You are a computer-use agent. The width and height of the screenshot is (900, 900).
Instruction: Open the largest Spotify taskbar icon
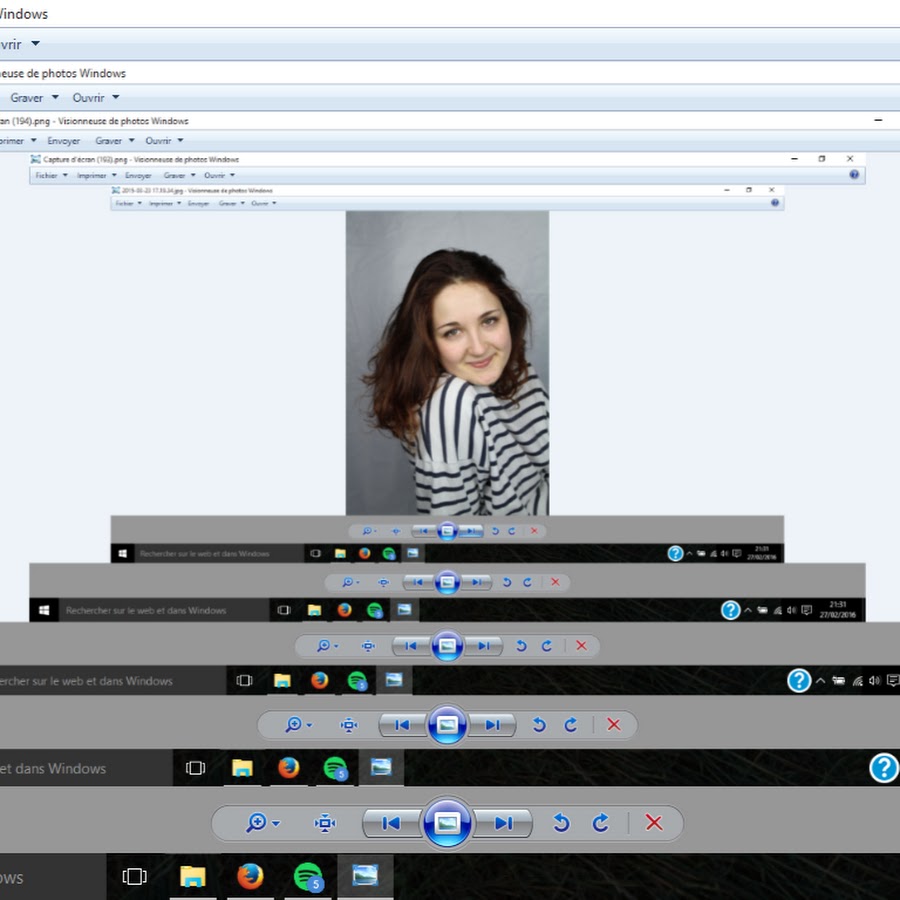point(308,877)
